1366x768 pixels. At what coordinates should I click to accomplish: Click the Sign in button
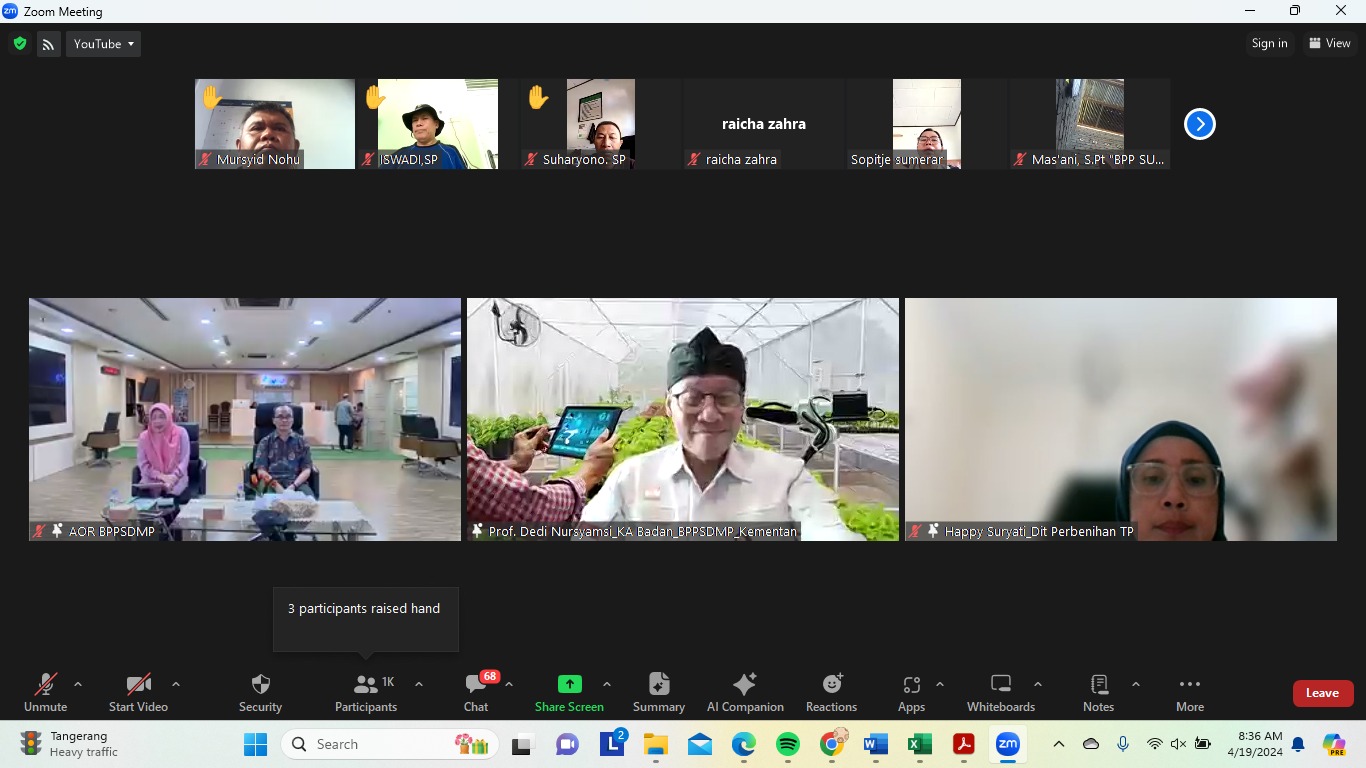[x=1269, y=43]
